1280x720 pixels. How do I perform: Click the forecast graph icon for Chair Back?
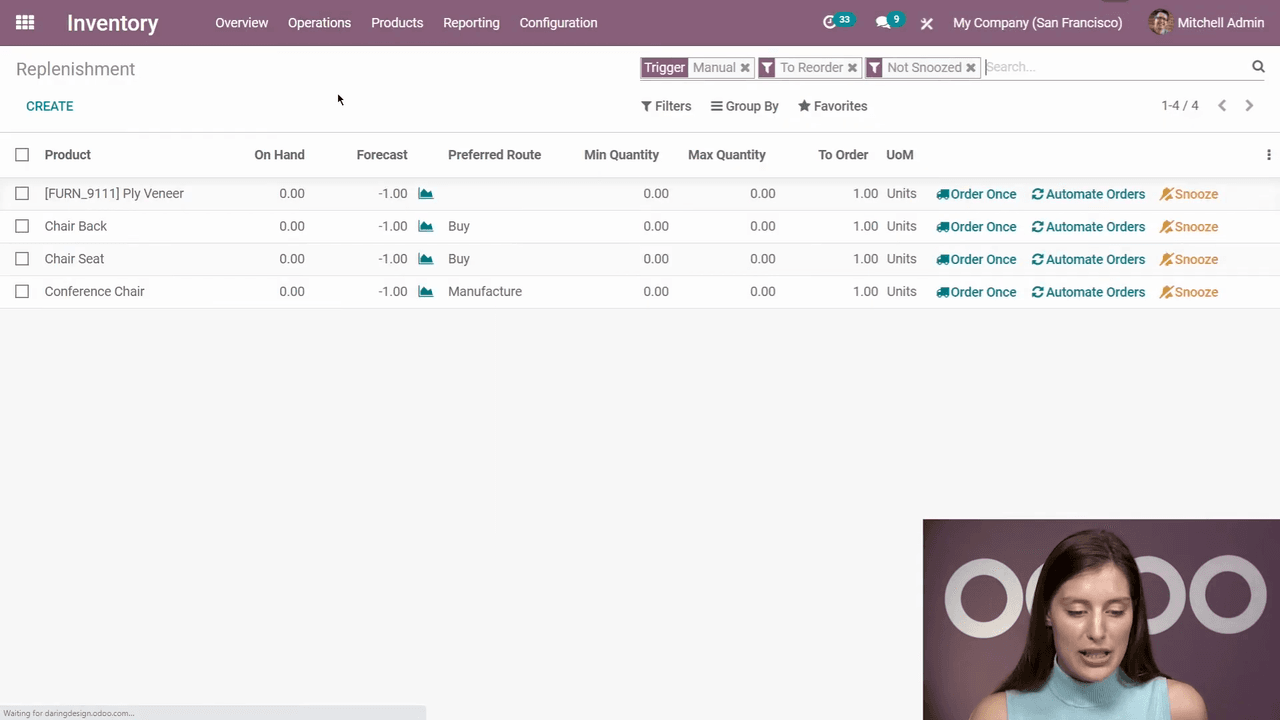pos(426,226)
